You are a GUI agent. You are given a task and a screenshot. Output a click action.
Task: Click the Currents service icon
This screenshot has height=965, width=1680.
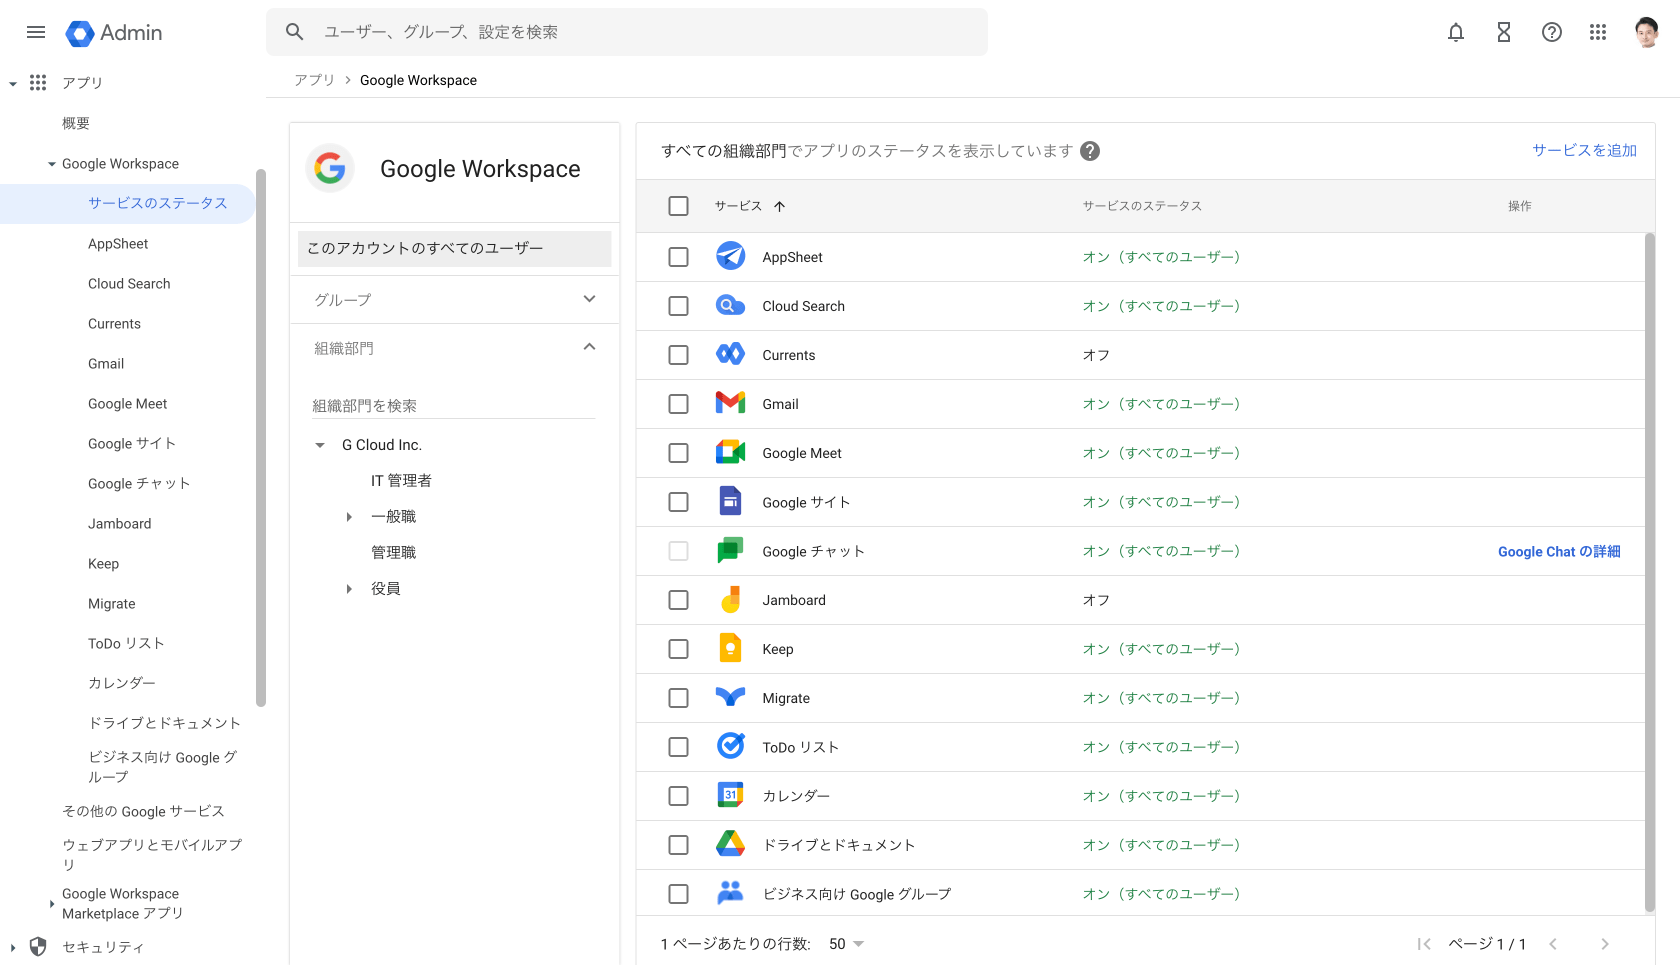coord(731,355)
